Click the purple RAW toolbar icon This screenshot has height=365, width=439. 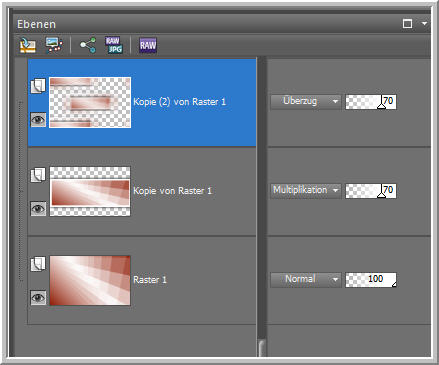(x=148, y=45)
